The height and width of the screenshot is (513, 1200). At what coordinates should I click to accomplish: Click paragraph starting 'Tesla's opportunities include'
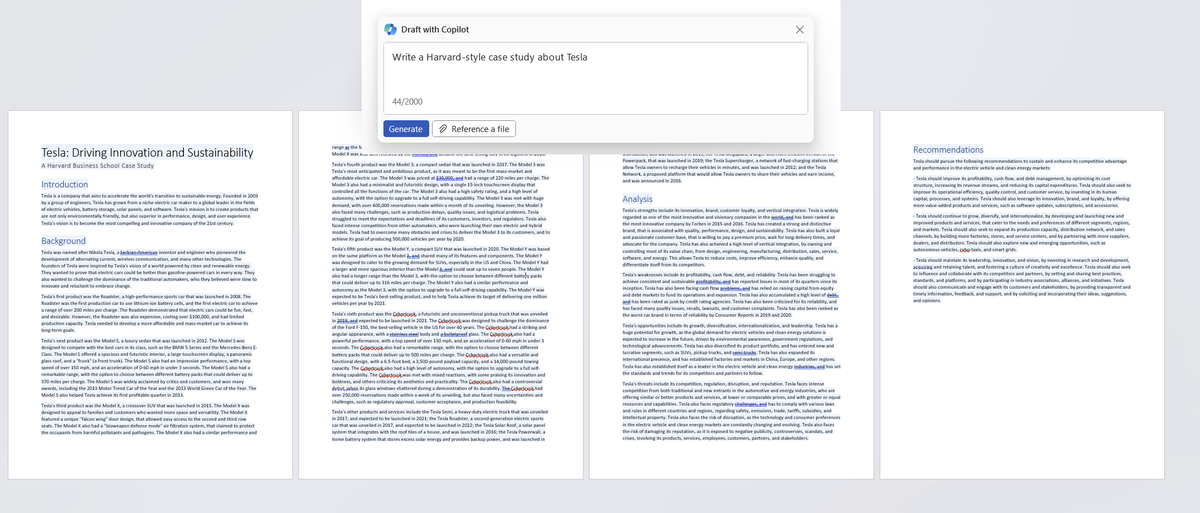730,352
